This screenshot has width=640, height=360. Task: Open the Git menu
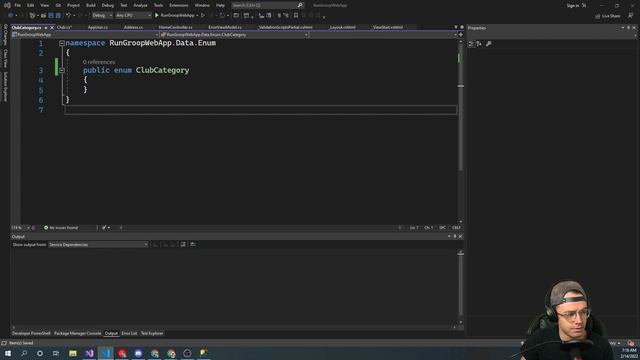click(58, 5)
